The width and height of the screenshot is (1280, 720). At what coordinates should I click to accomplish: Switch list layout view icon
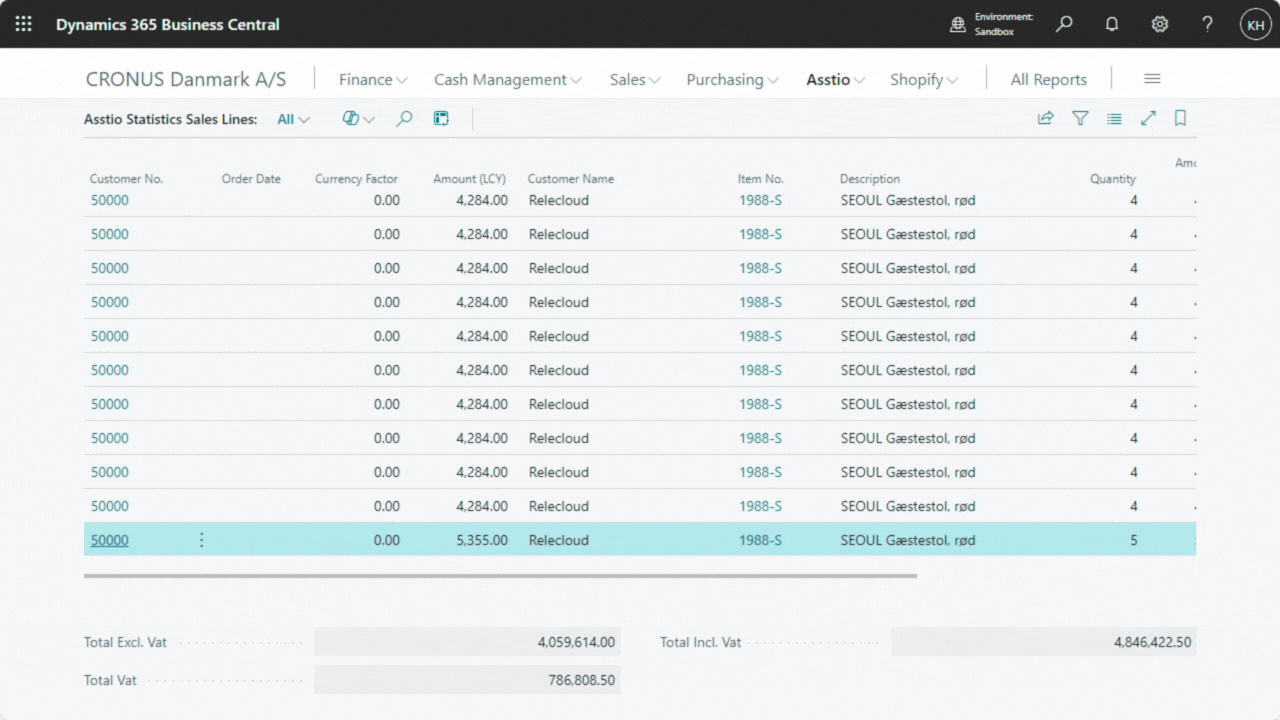click(1114, 118)
